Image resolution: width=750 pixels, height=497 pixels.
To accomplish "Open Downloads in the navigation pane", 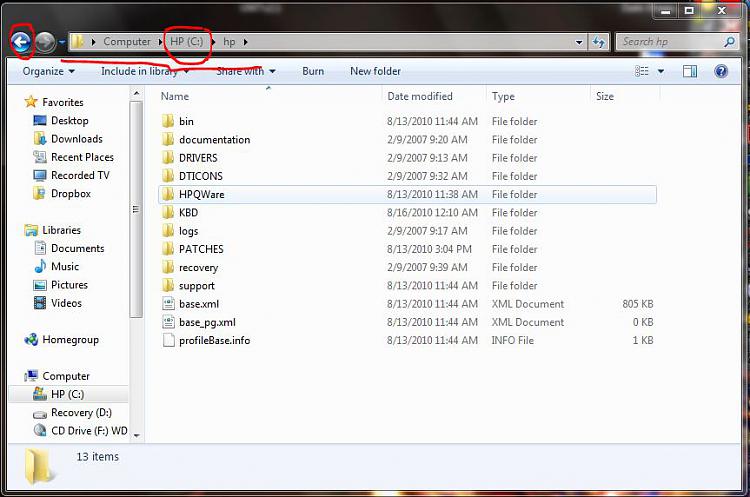I will point(68,139).
